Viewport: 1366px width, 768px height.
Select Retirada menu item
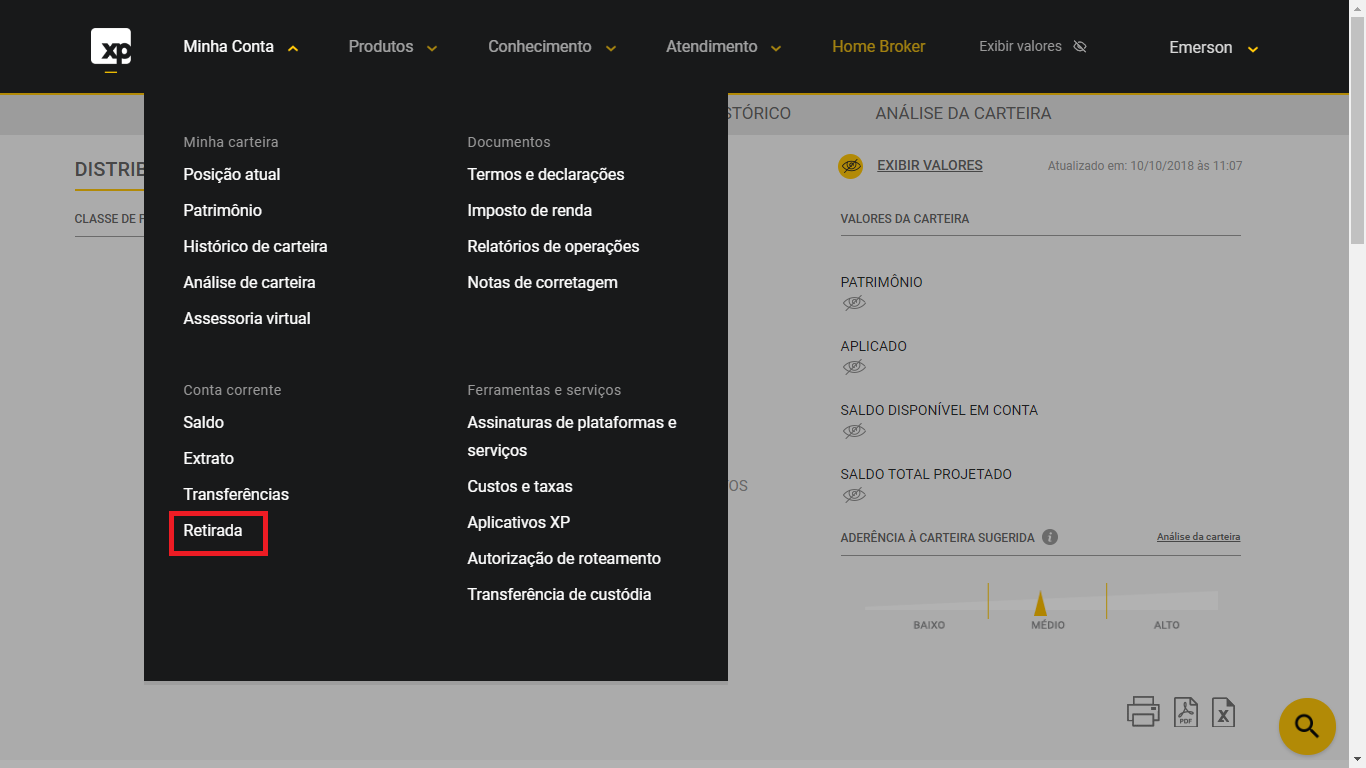point(213,530)
